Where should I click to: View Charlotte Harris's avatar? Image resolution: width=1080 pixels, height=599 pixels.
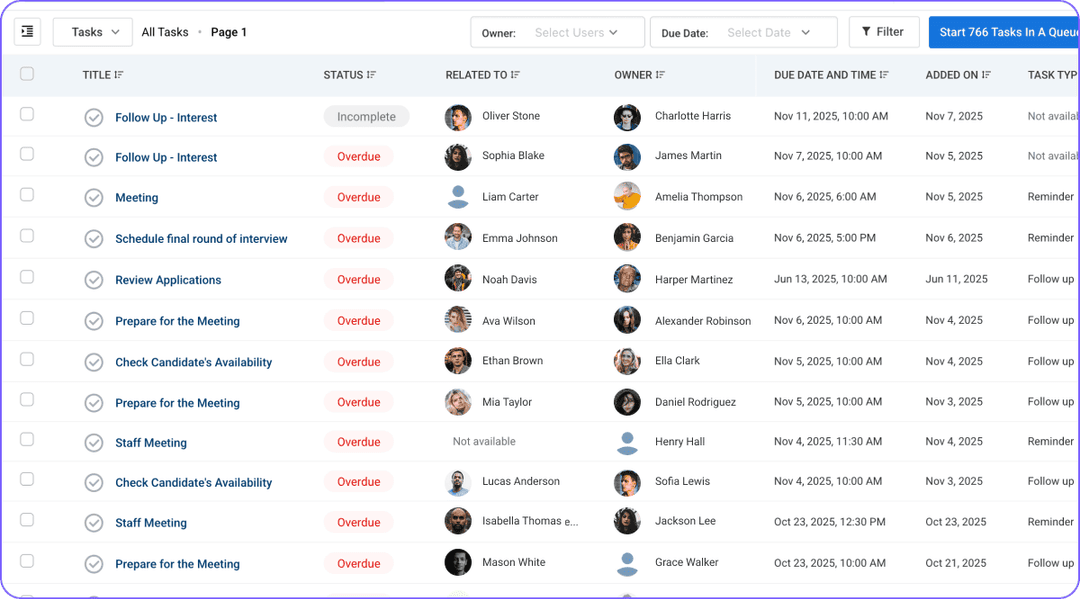(627, 116)
